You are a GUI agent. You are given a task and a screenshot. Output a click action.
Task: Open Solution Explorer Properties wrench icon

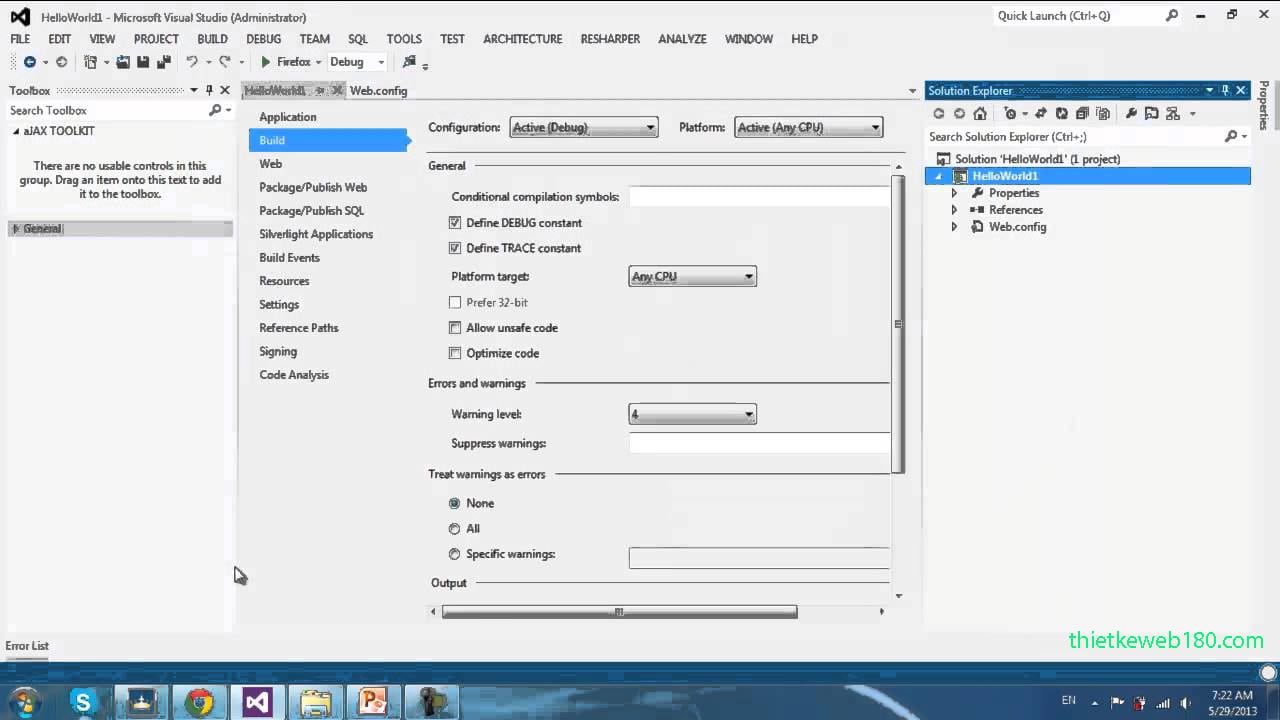pyautogui.click(x=1132, y=113)
